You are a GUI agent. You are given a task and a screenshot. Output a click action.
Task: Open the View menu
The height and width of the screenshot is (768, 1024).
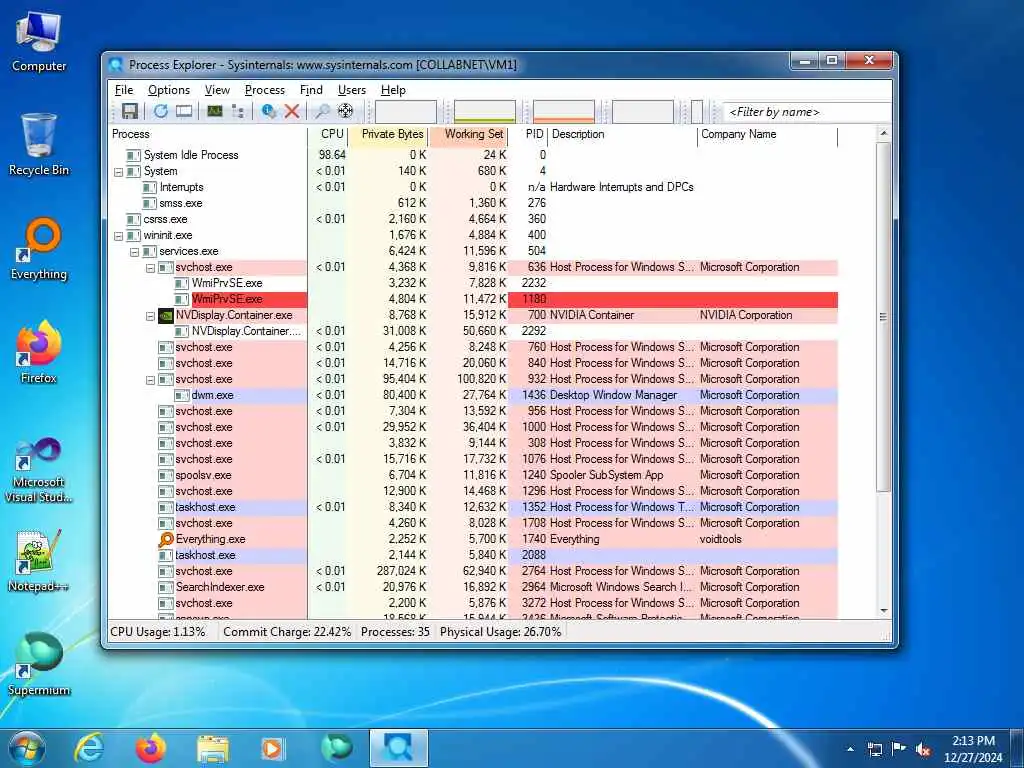[x=217, y=90]
